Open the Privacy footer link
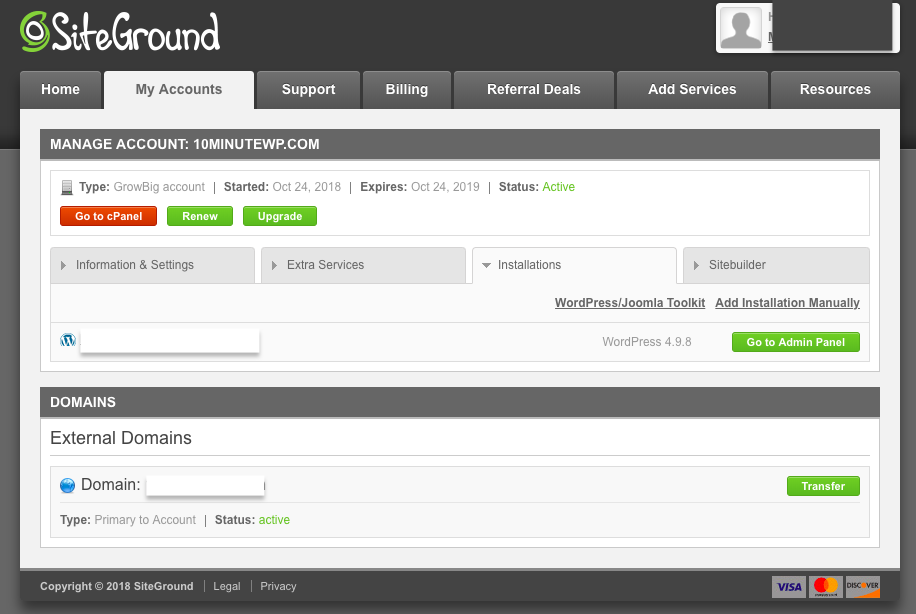 278,586
